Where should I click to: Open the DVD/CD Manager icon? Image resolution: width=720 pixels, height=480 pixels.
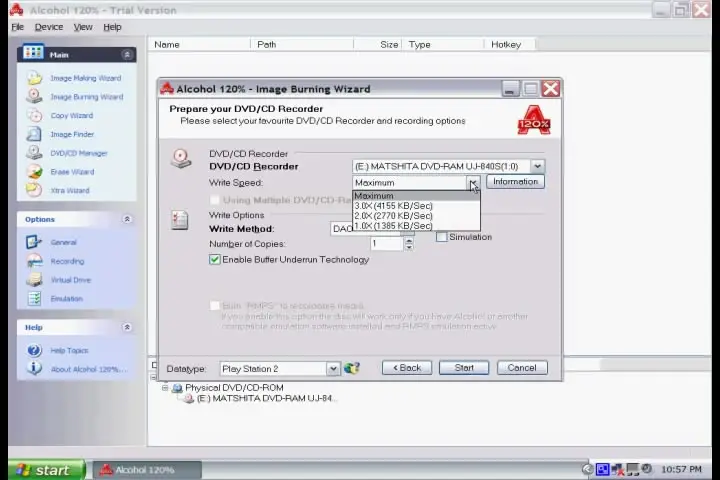34,152
